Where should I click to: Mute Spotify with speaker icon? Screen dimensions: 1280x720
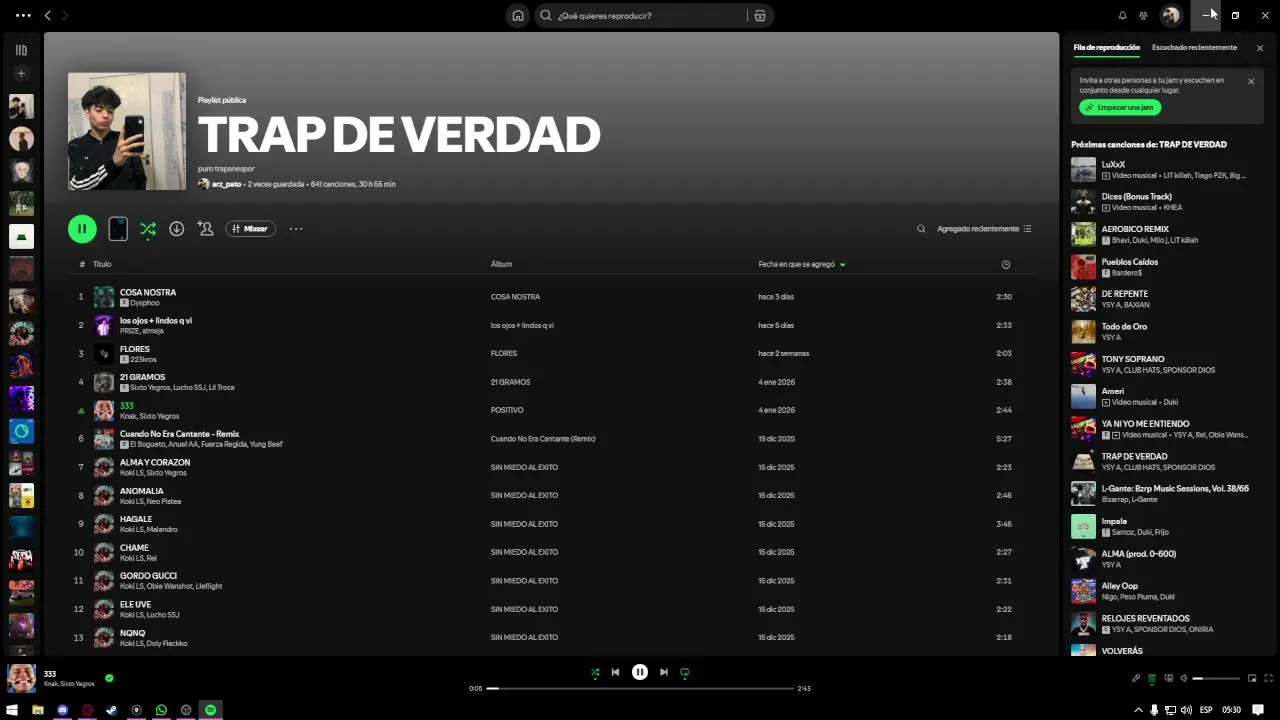click(x=1184, y=679)
